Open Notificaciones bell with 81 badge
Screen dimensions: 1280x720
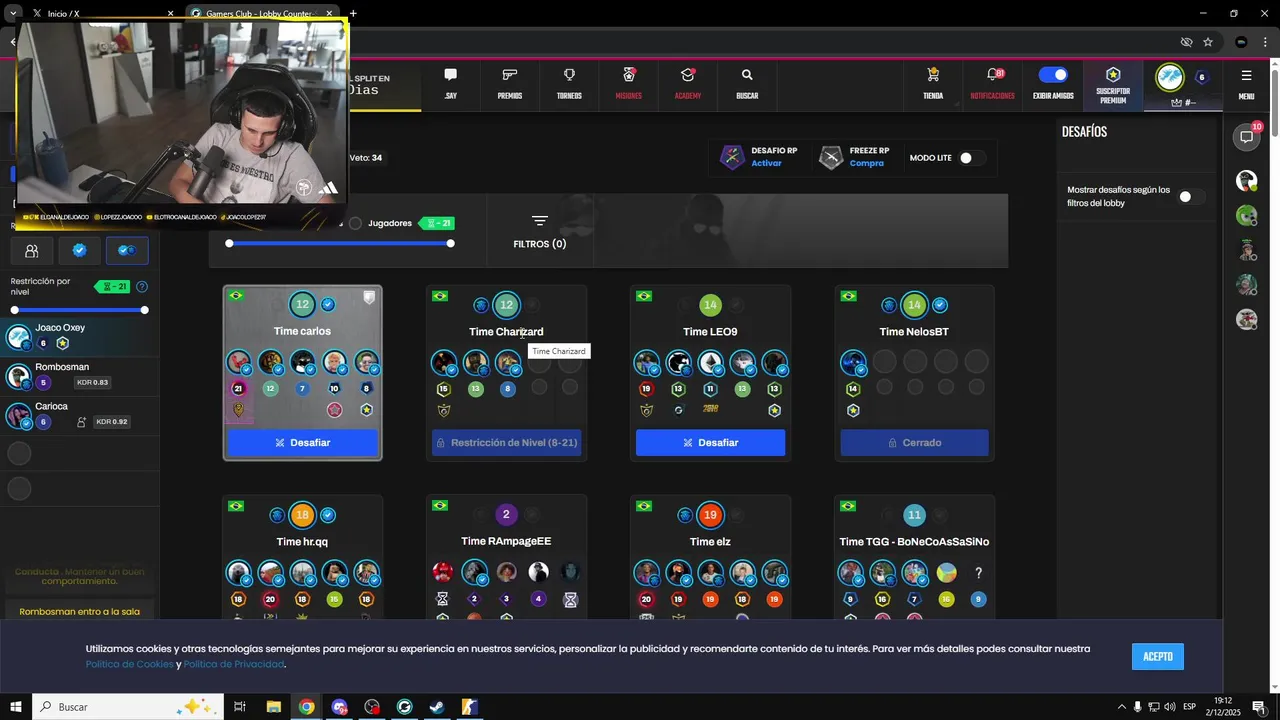993,75
